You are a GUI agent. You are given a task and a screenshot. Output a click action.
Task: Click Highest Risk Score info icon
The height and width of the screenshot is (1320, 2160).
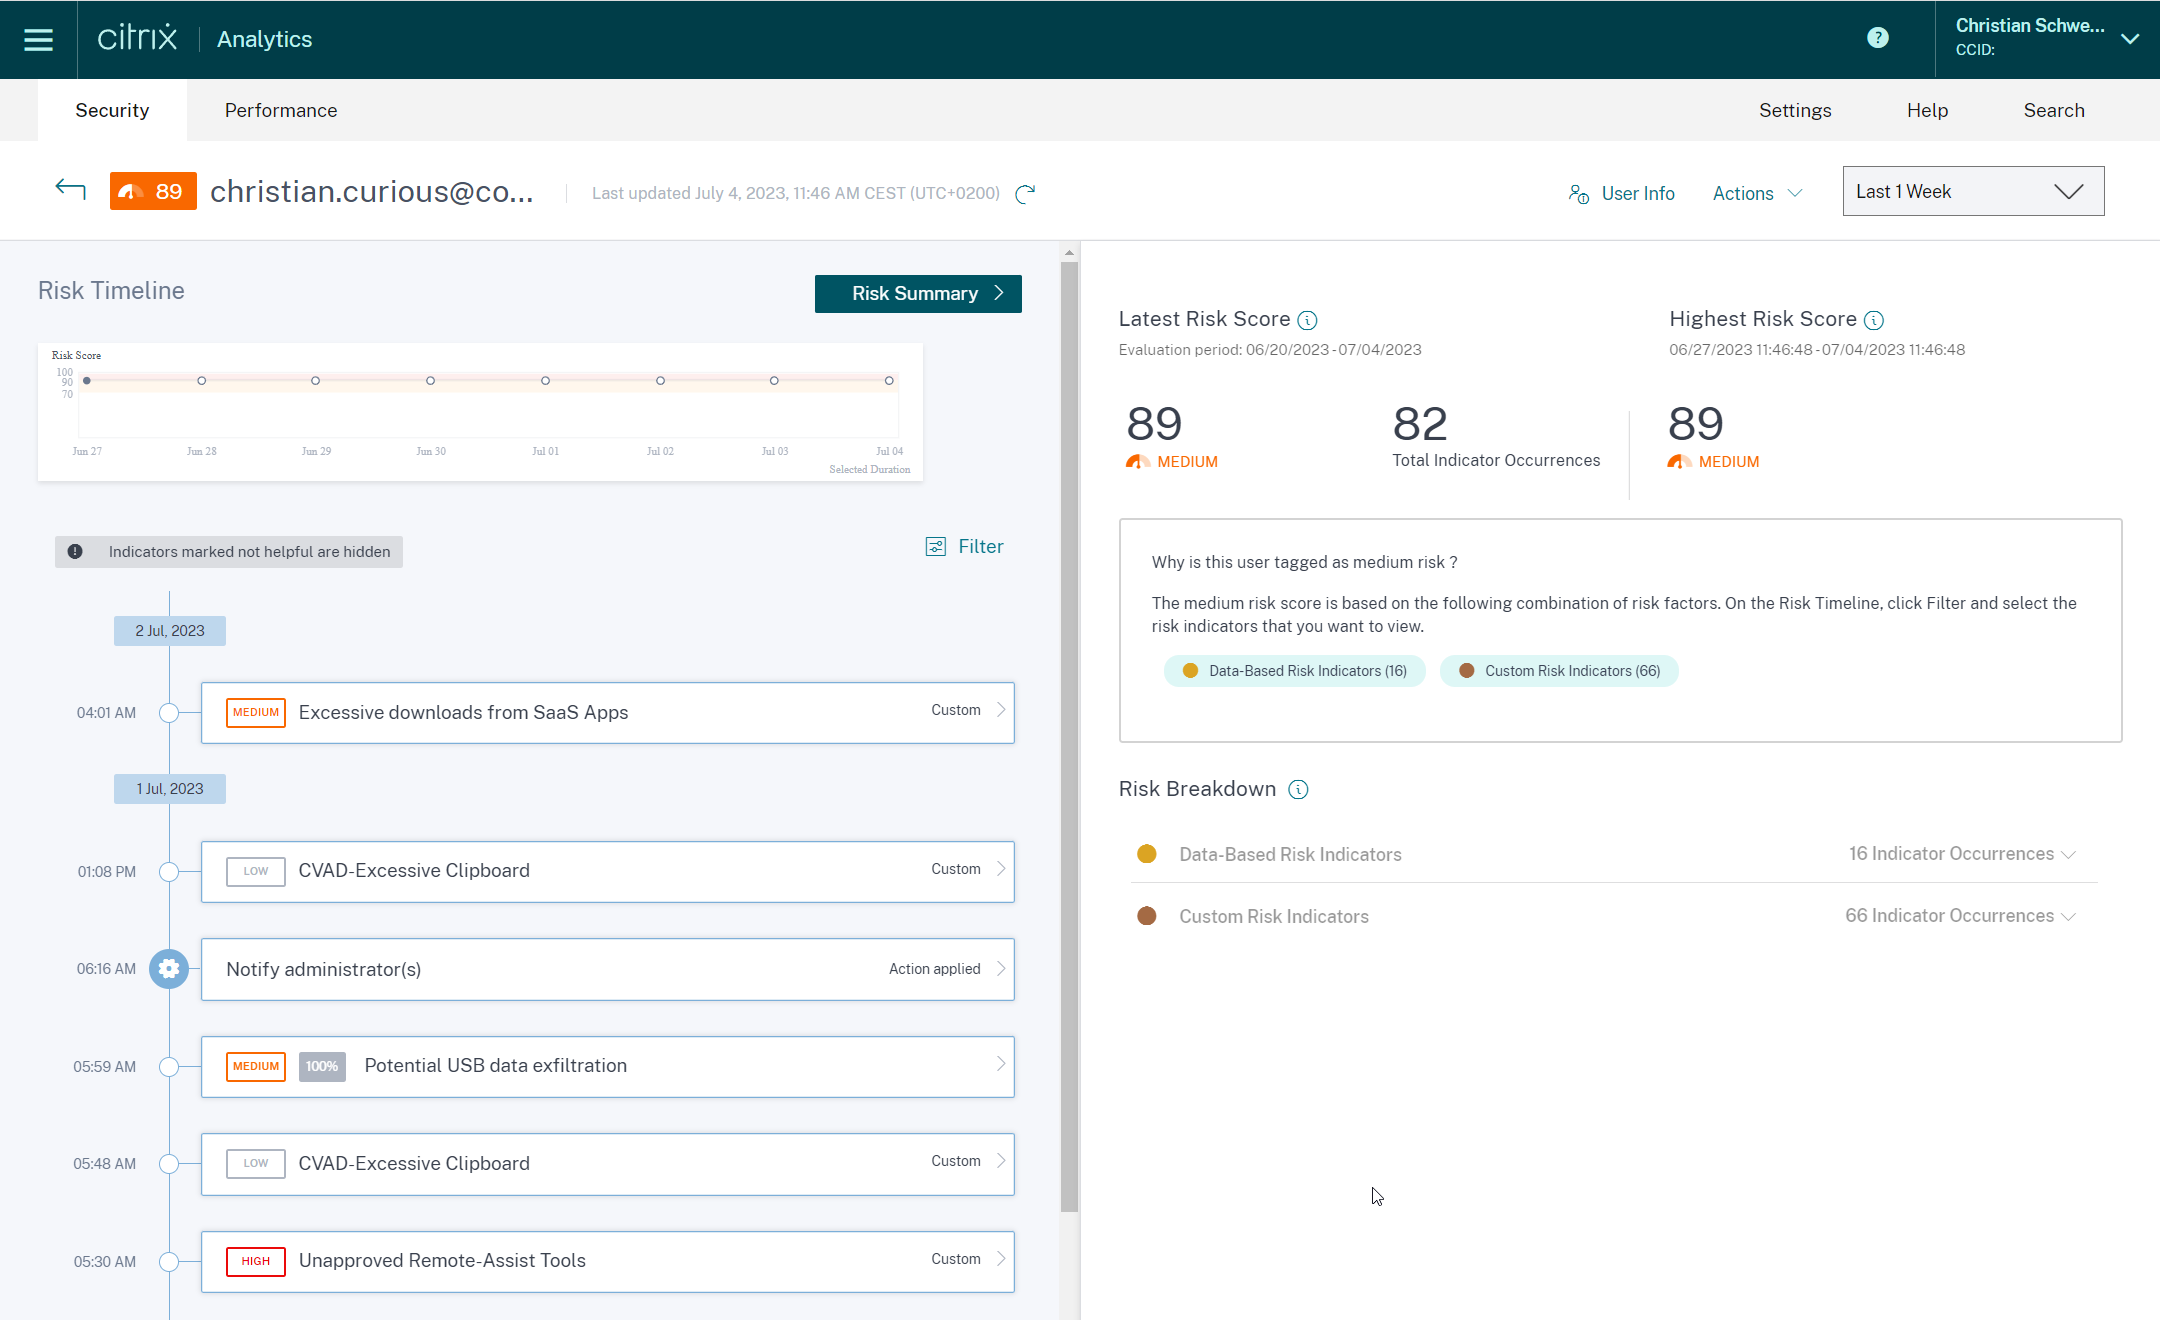pos(1874,320)
